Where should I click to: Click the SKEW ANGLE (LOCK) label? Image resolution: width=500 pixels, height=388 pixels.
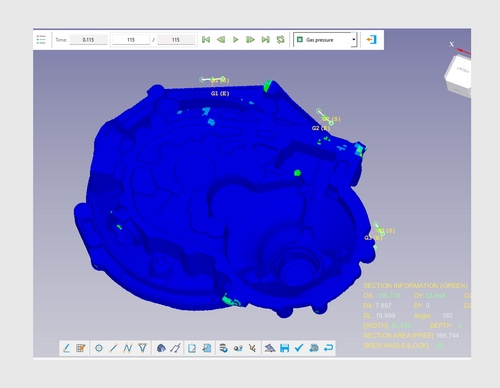(396, 345)
